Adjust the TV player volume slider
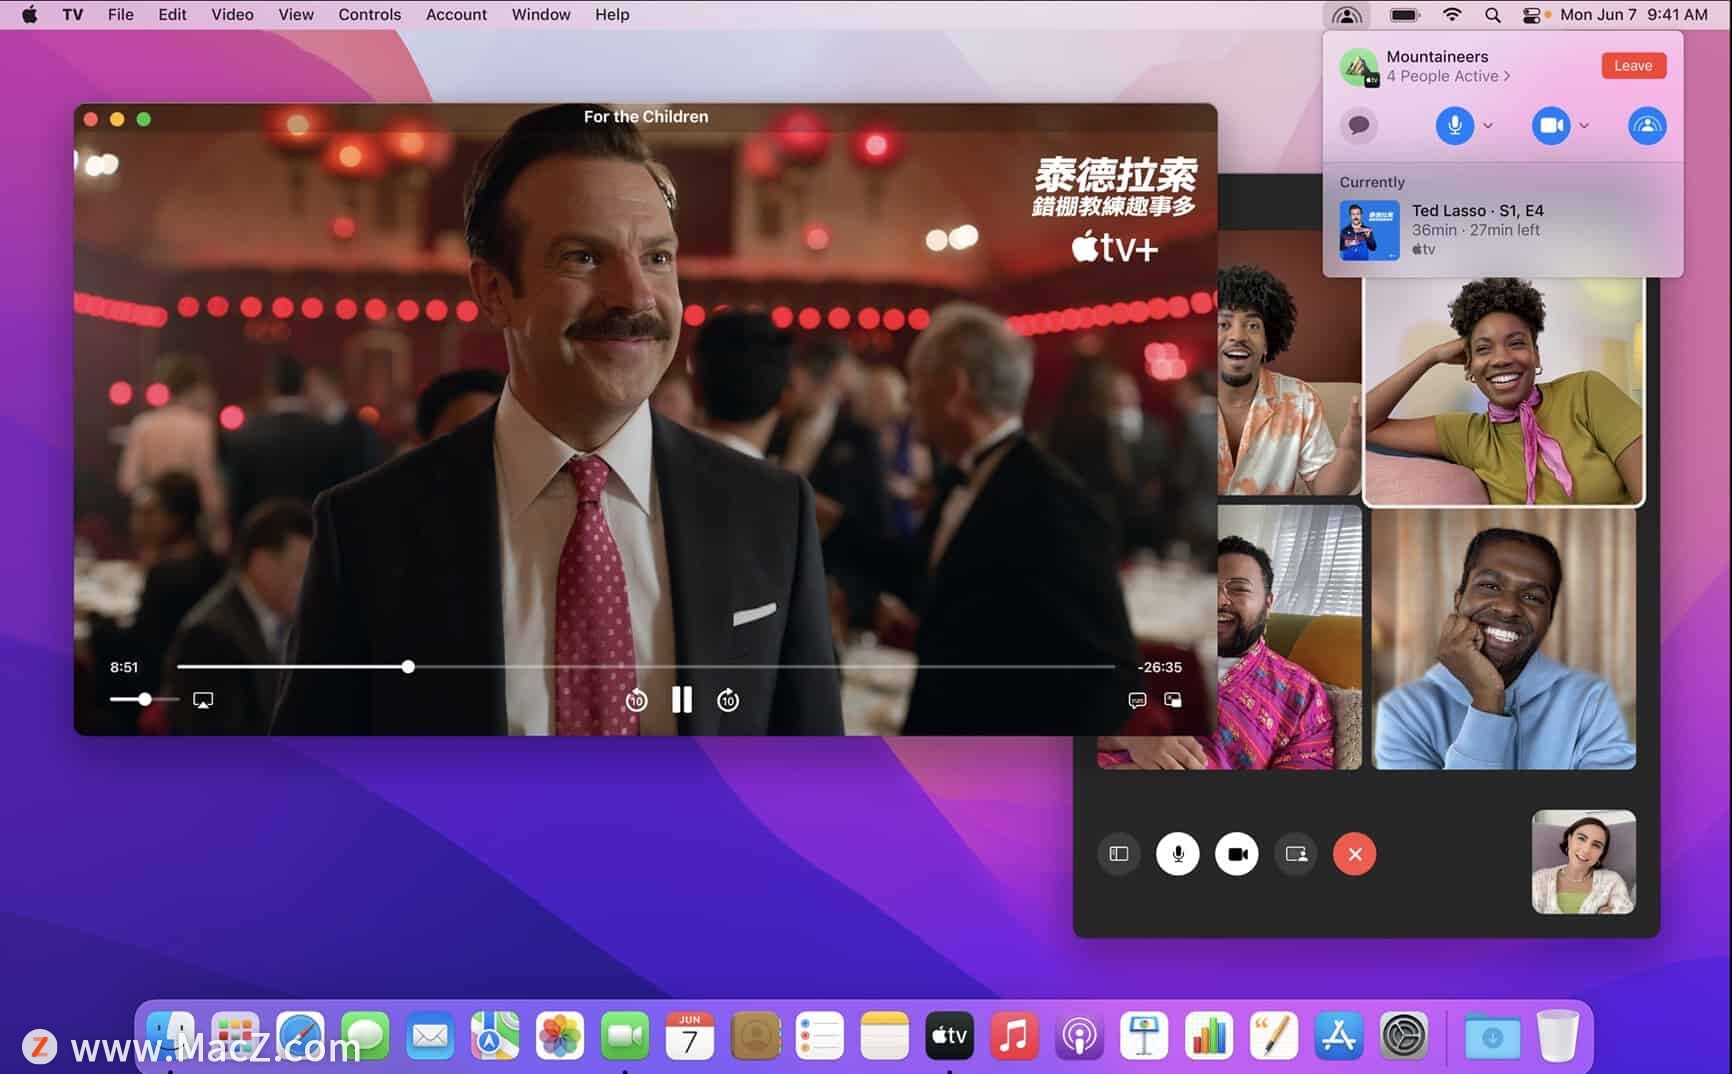This screenshot has width=1732, height=1074. (x=145, y=699)
